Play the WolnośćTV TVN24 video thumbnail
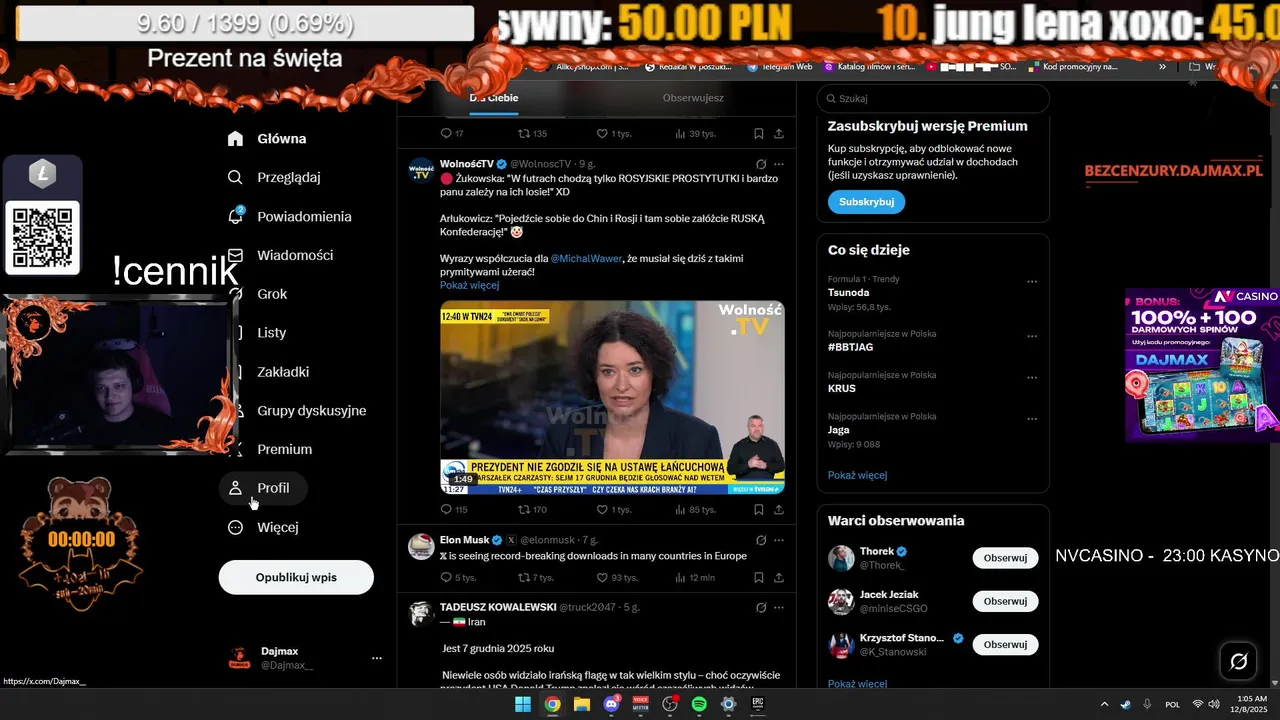The image size is (1280, 720). pyautogui.click(x=612, y=397)
